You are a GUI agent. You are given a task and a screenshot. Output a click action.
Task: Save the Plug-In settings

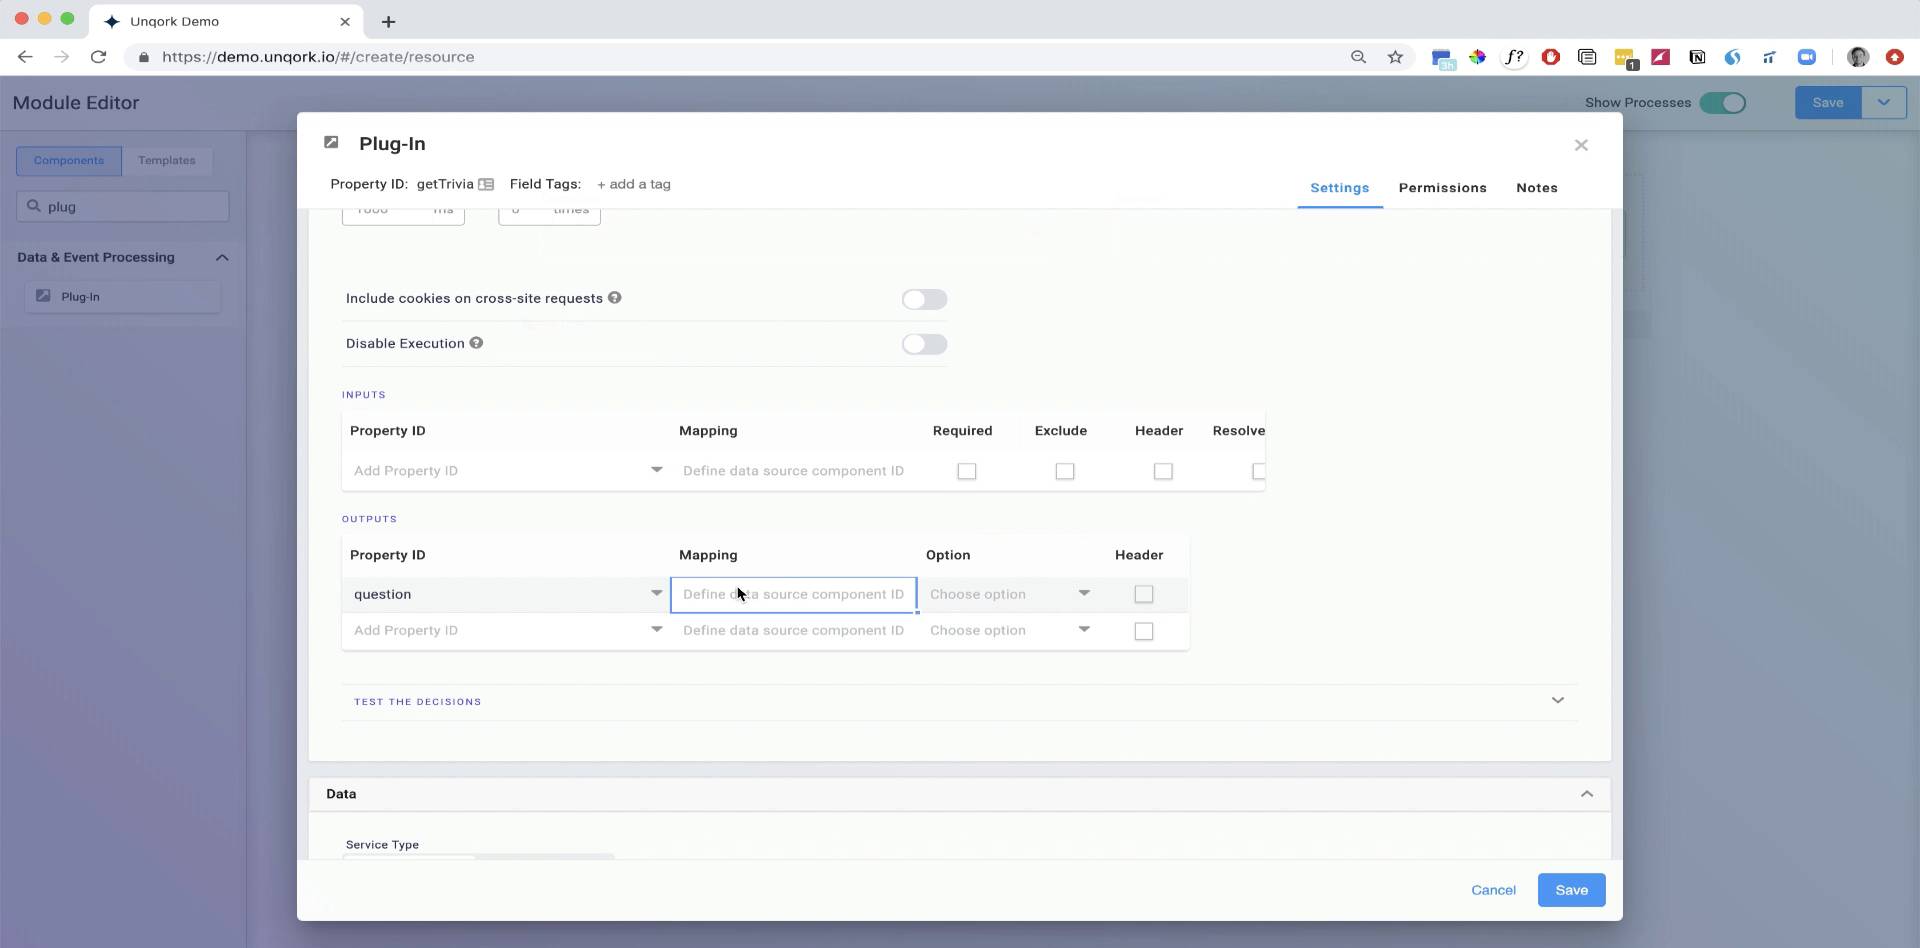[1571, 889]
